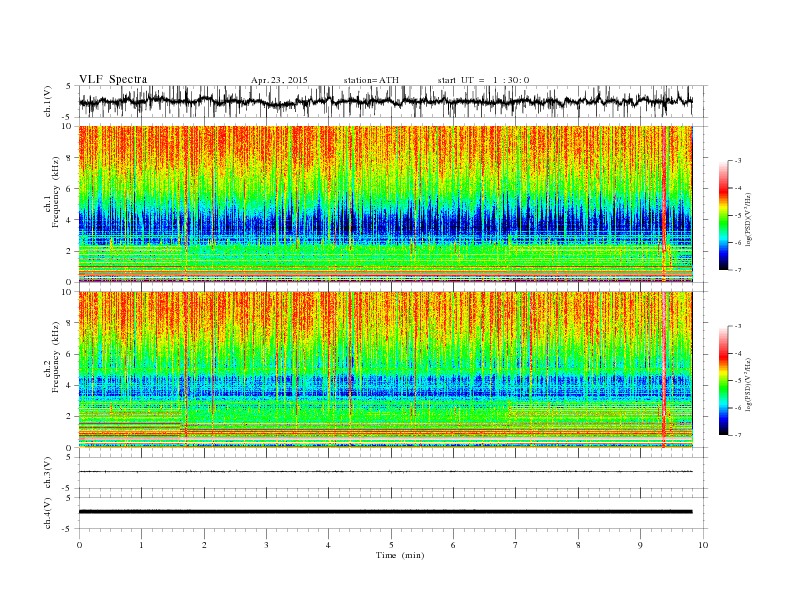Click the "5" volt tick of ch.1(V) panel
This screenshot has width=792, height=612.
coord(69,86)
